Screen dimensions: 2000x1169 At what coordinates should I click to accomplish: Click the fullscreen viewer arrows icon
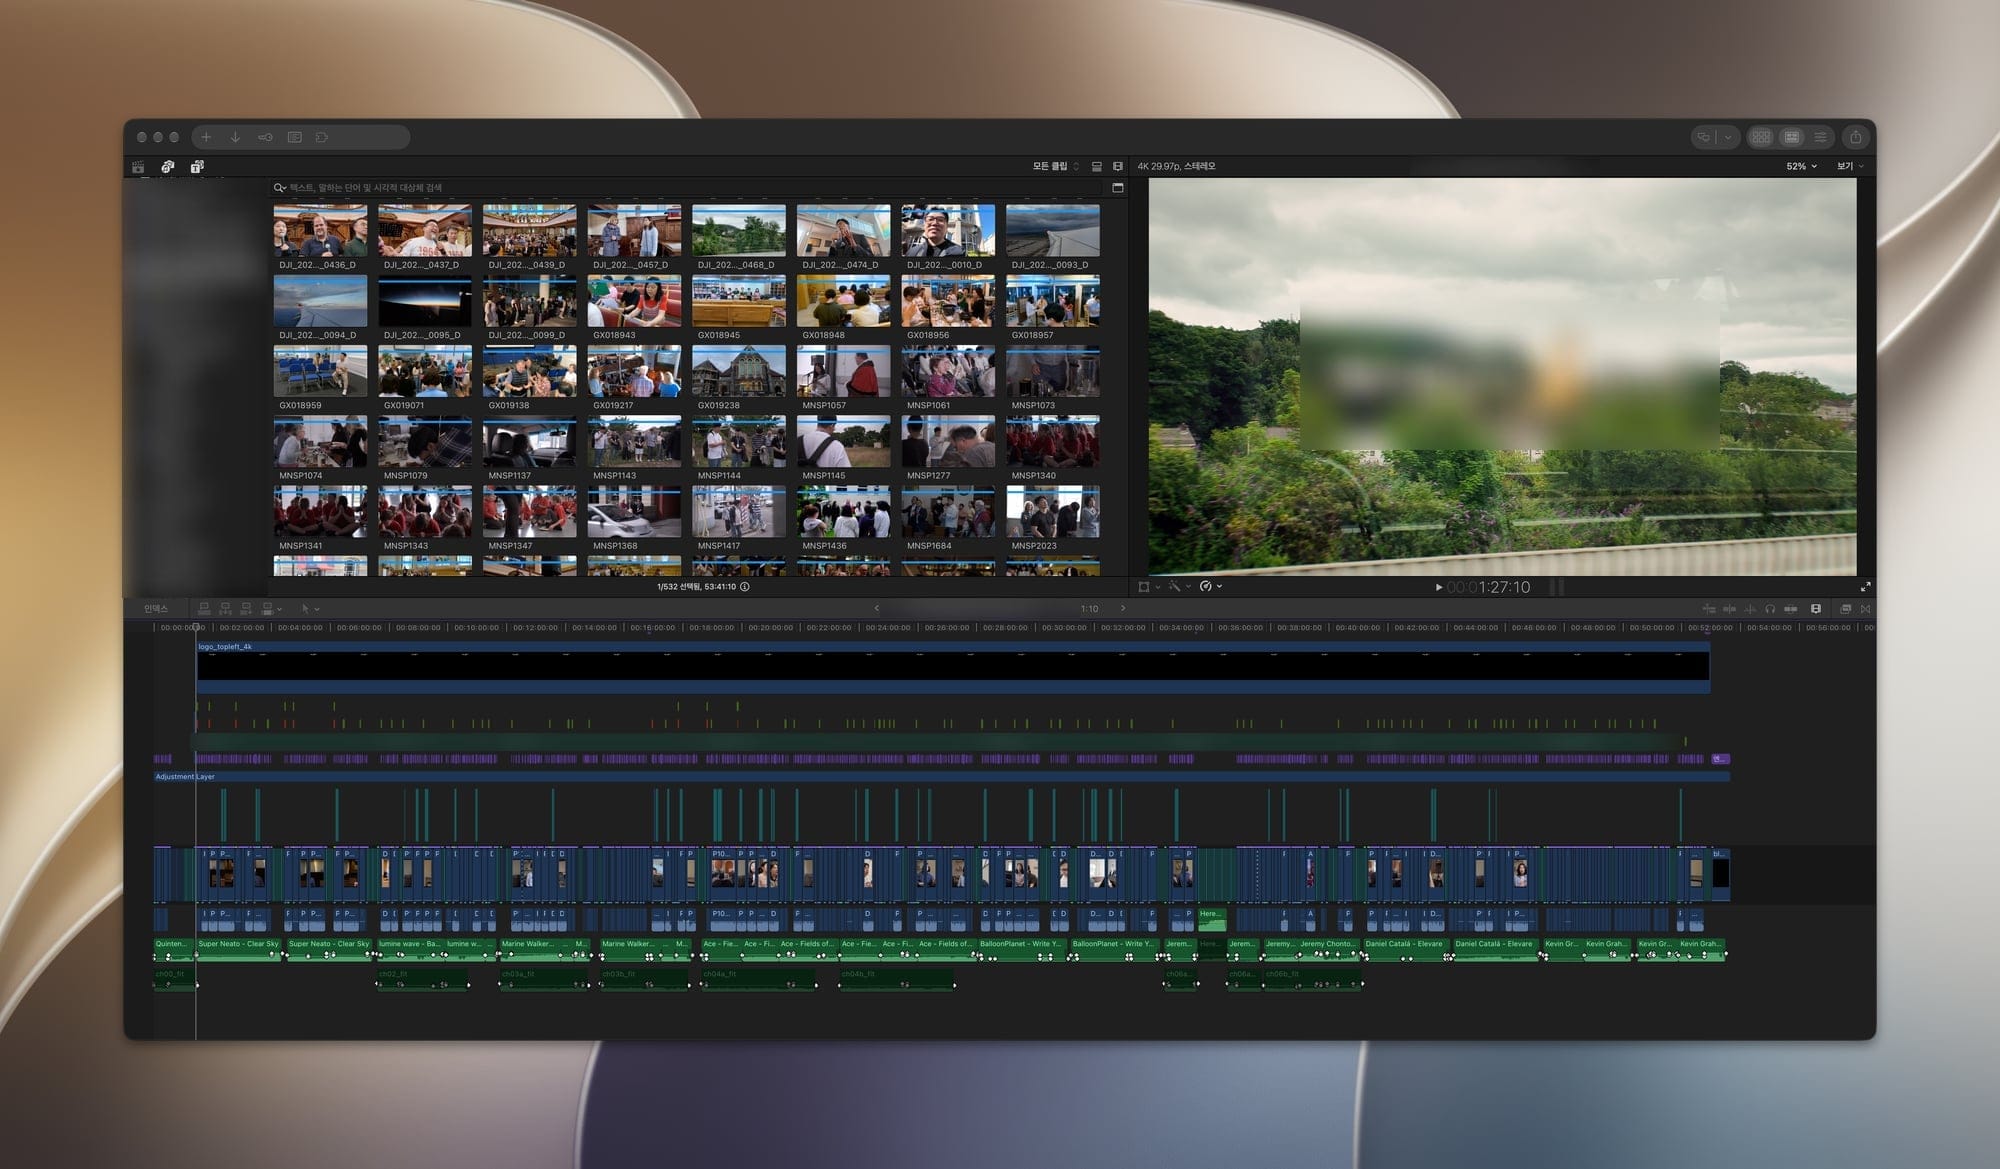click(x=1865, y=587)
